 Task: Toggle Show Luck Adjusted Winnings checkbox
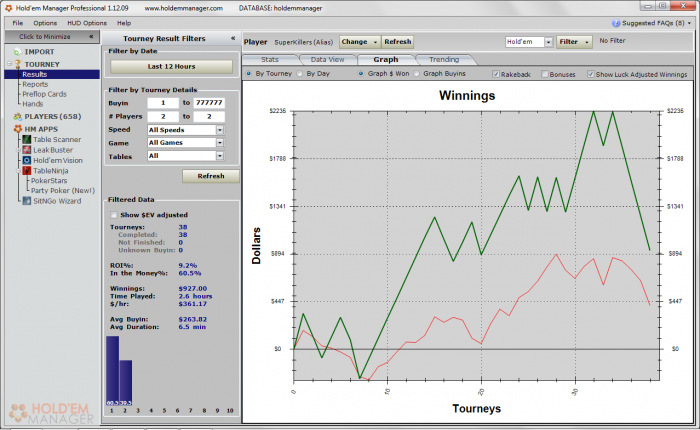[x=591, y=74]
